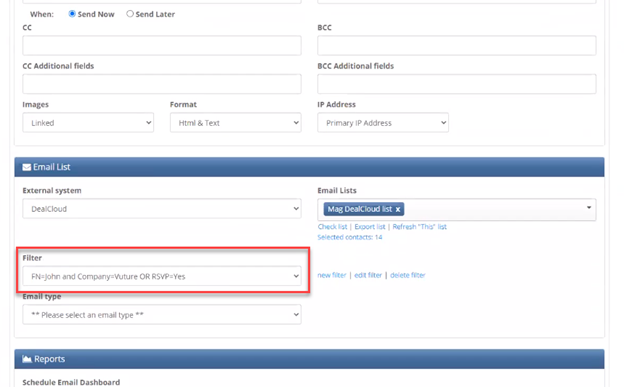Click the delete filter link
The width and height of the screenshot is (624, 387).
click(x=408, y=275)
